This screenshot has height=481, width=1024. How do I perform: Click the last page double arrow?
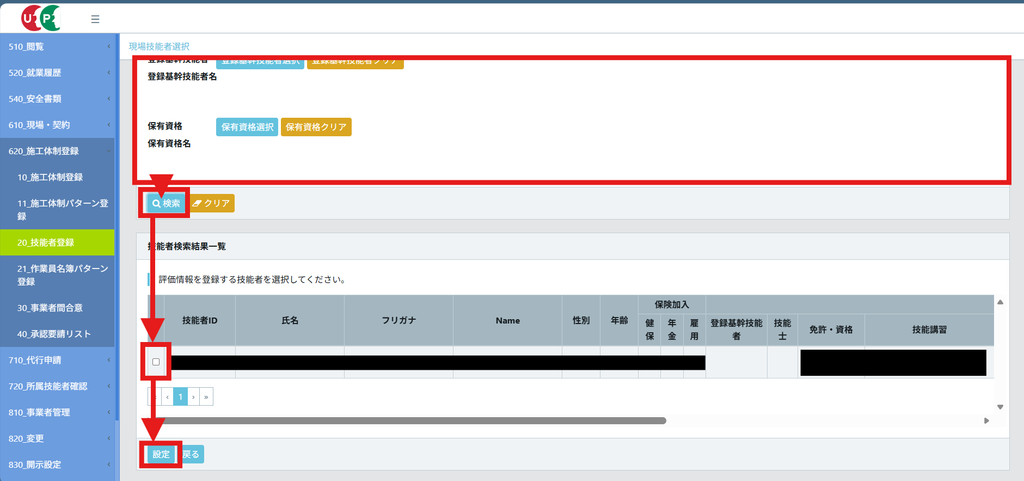pos(207,396)
